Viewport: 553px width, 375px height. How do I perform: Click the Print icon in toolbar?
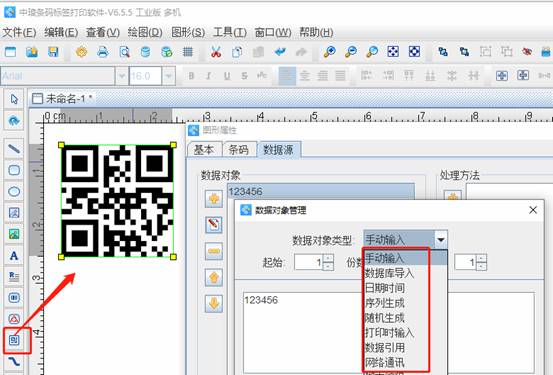[103, 52]
